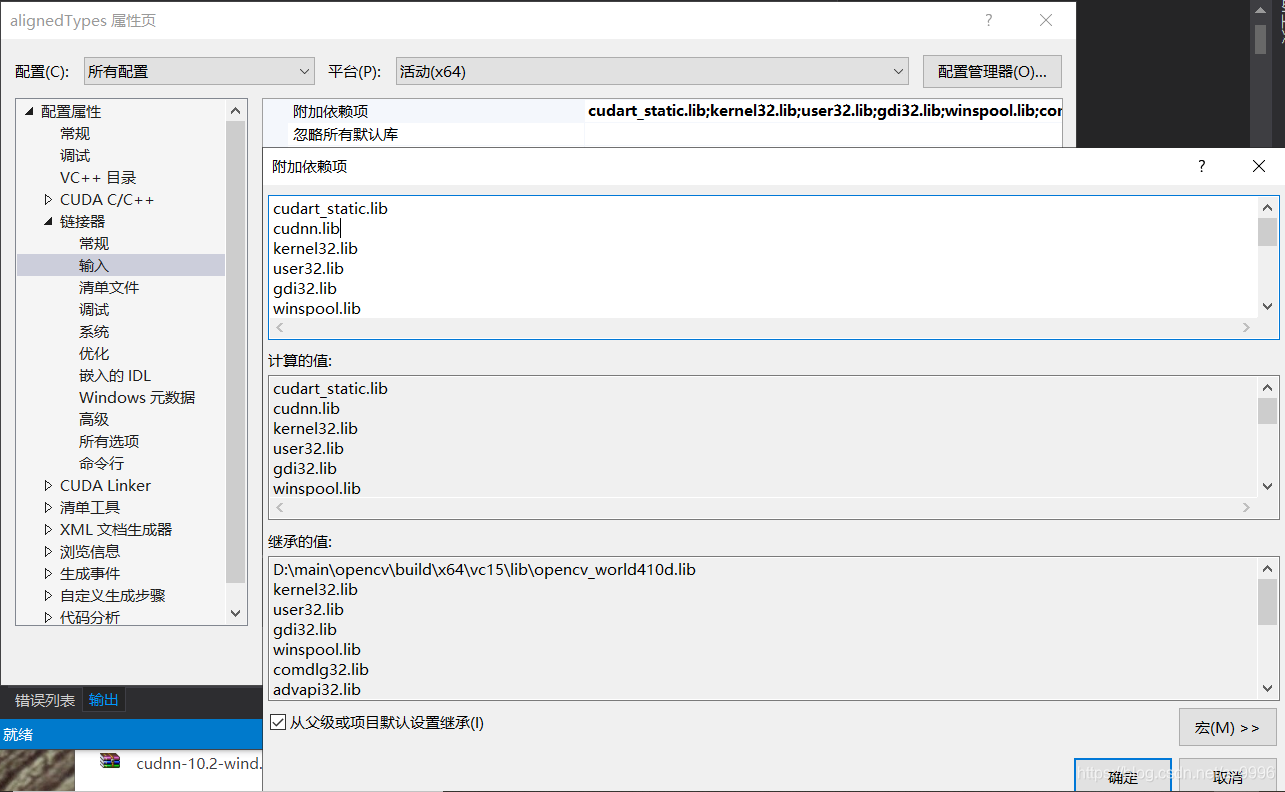1285x792 pixels.
Task: Expand the XML 文档生成器 node
Action: (x=48, y=529)
